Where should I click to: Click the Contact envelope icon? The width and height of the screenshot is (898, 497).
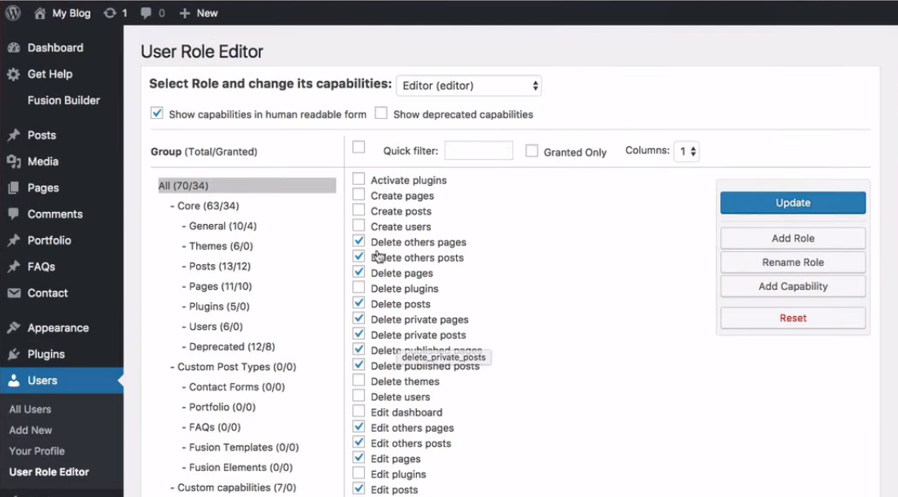click(x=14, y=294)
